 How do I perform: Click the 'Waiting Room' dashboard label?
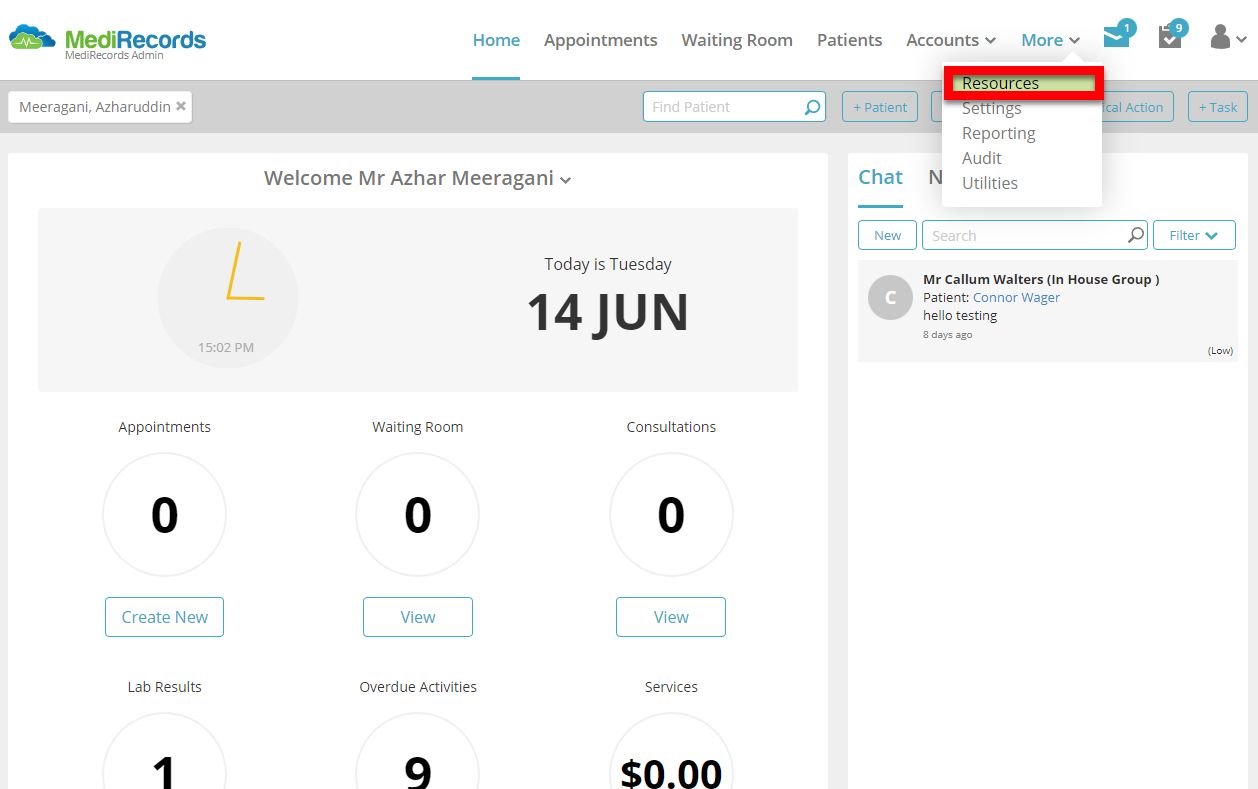point(418,427)
